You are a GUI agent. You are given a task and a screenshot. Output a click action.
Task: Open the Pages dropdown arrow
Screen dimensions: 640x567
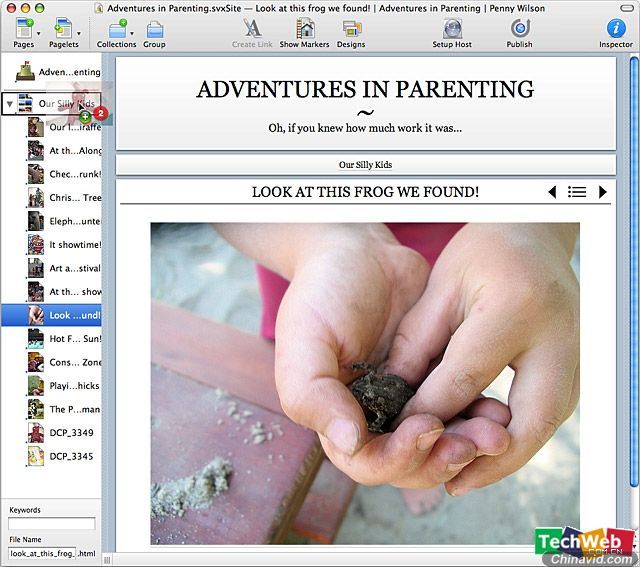[39, 33]
